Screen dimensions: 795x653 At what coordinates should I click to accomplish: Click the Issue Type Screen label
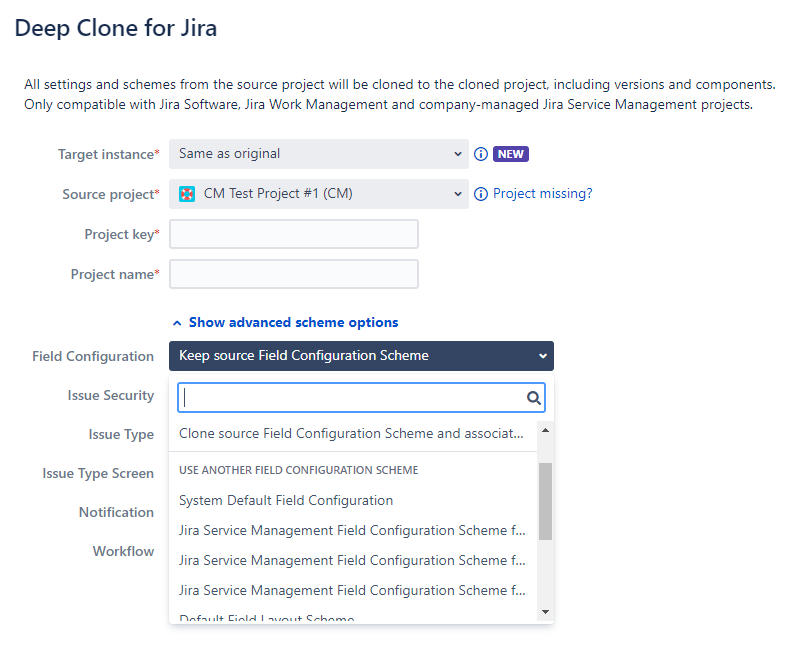click(98, 474)
